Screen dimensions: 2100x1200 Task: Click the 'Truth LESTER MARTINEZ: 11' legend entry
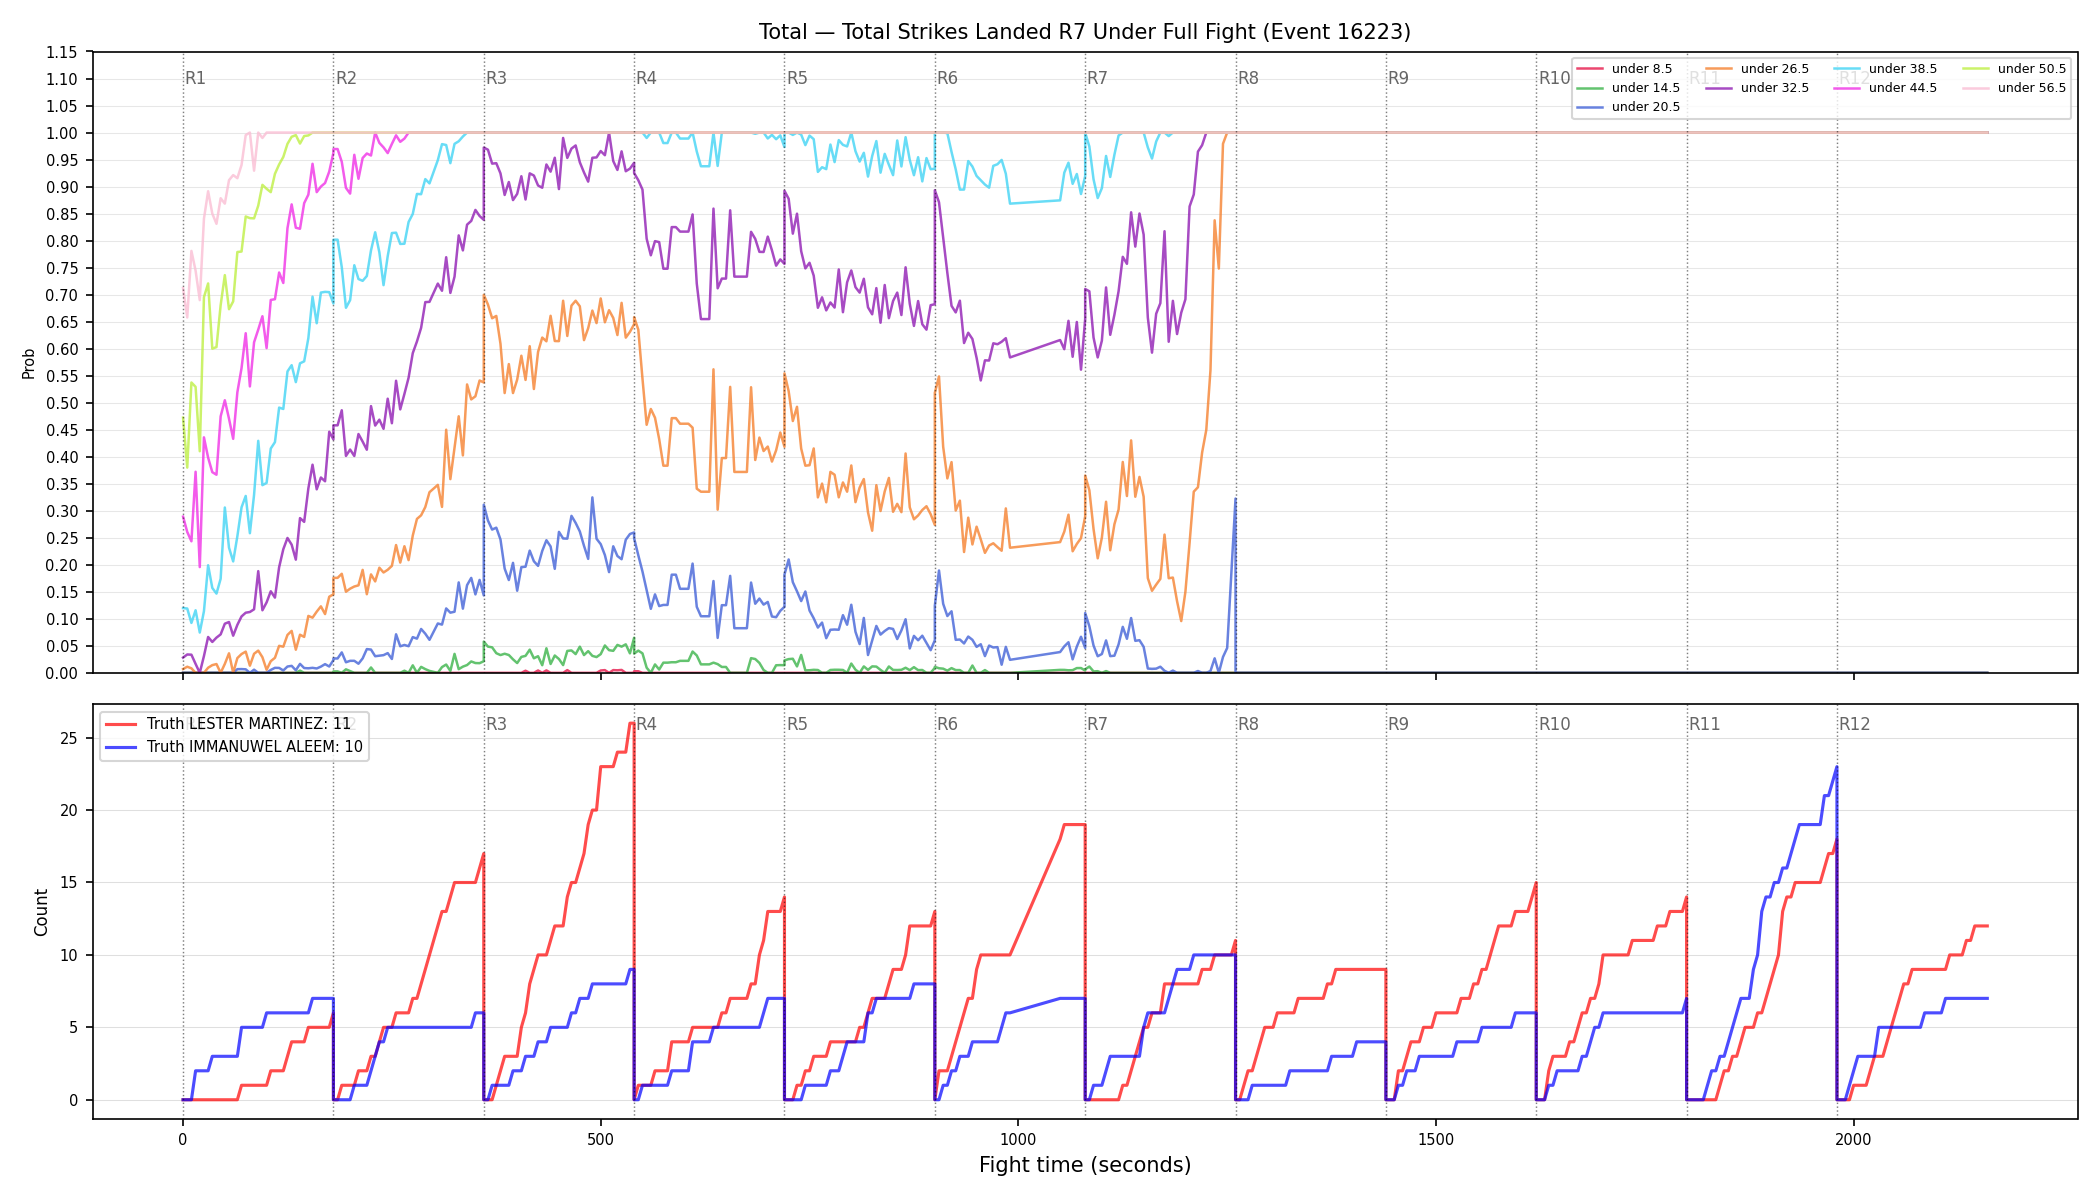click(249, 724)
